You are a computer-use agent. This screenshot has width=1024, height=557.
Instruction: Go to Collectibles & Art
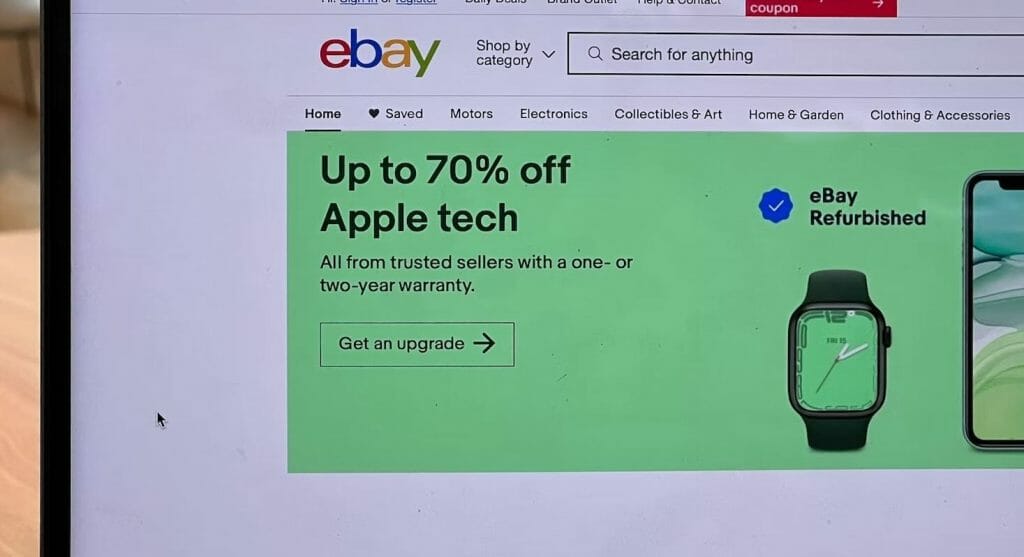point(668,114)
